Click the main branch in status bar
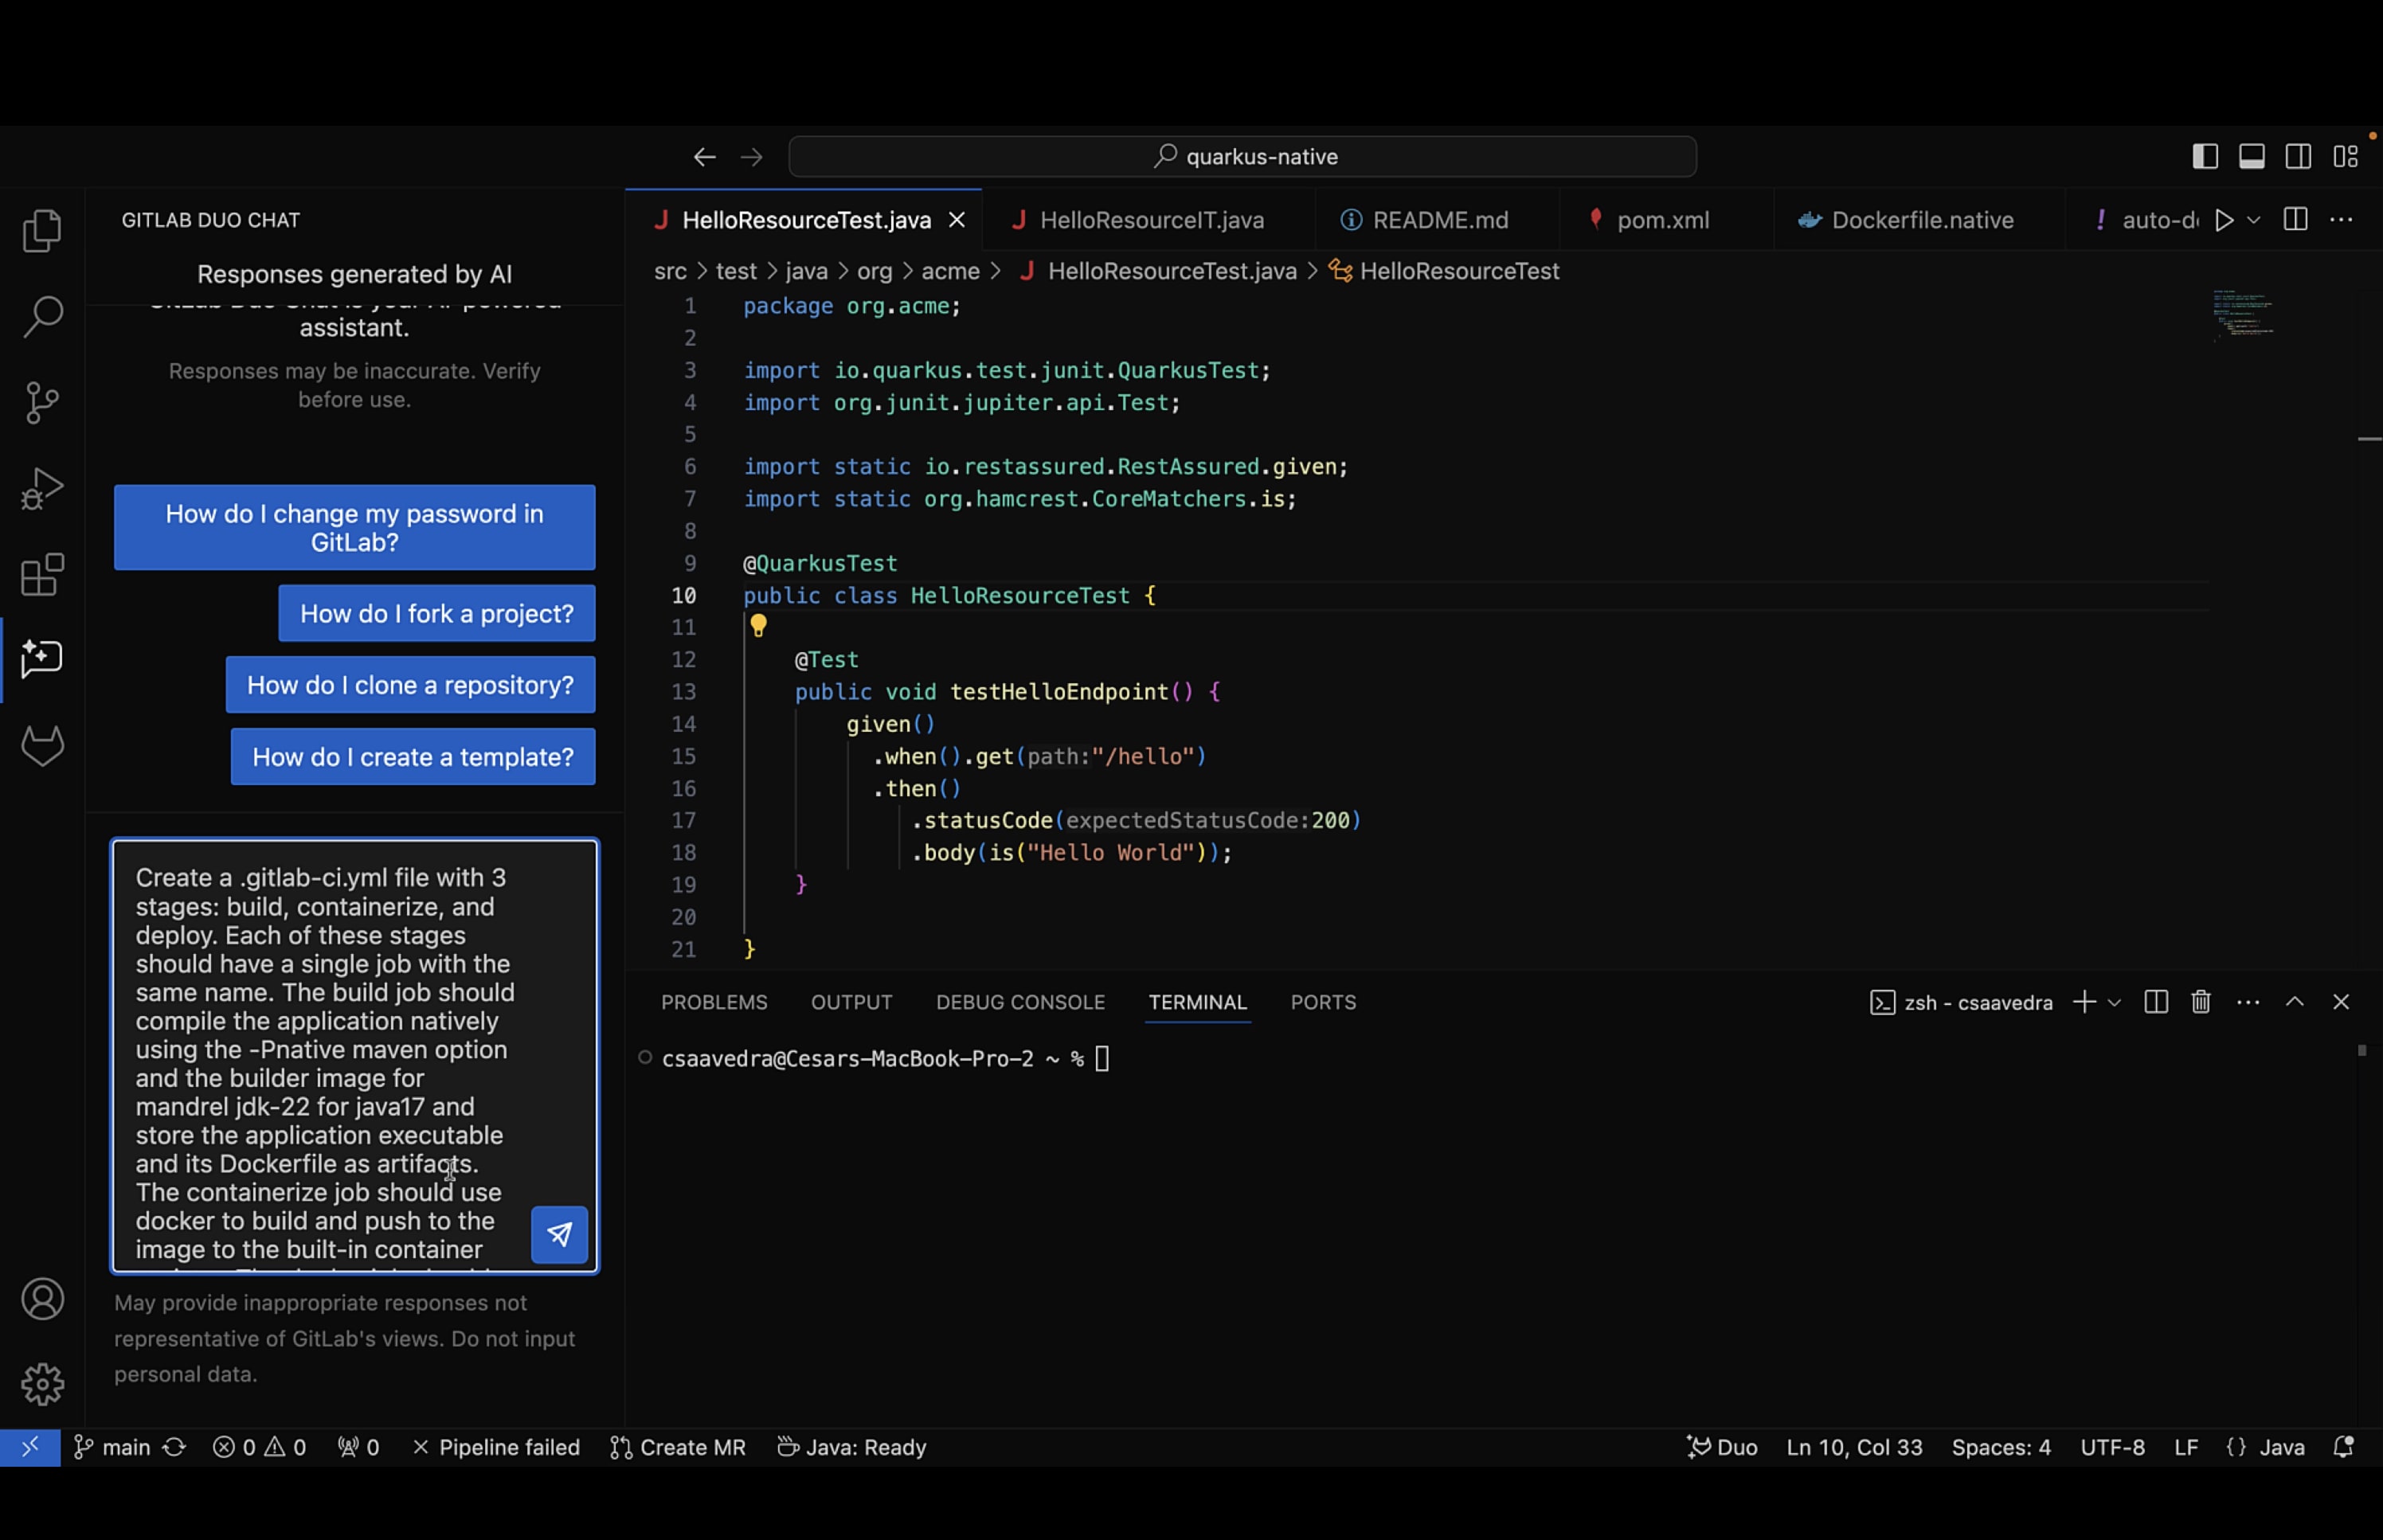2383x1540 pixels. pyautogui.click(x=112, y=1447)
